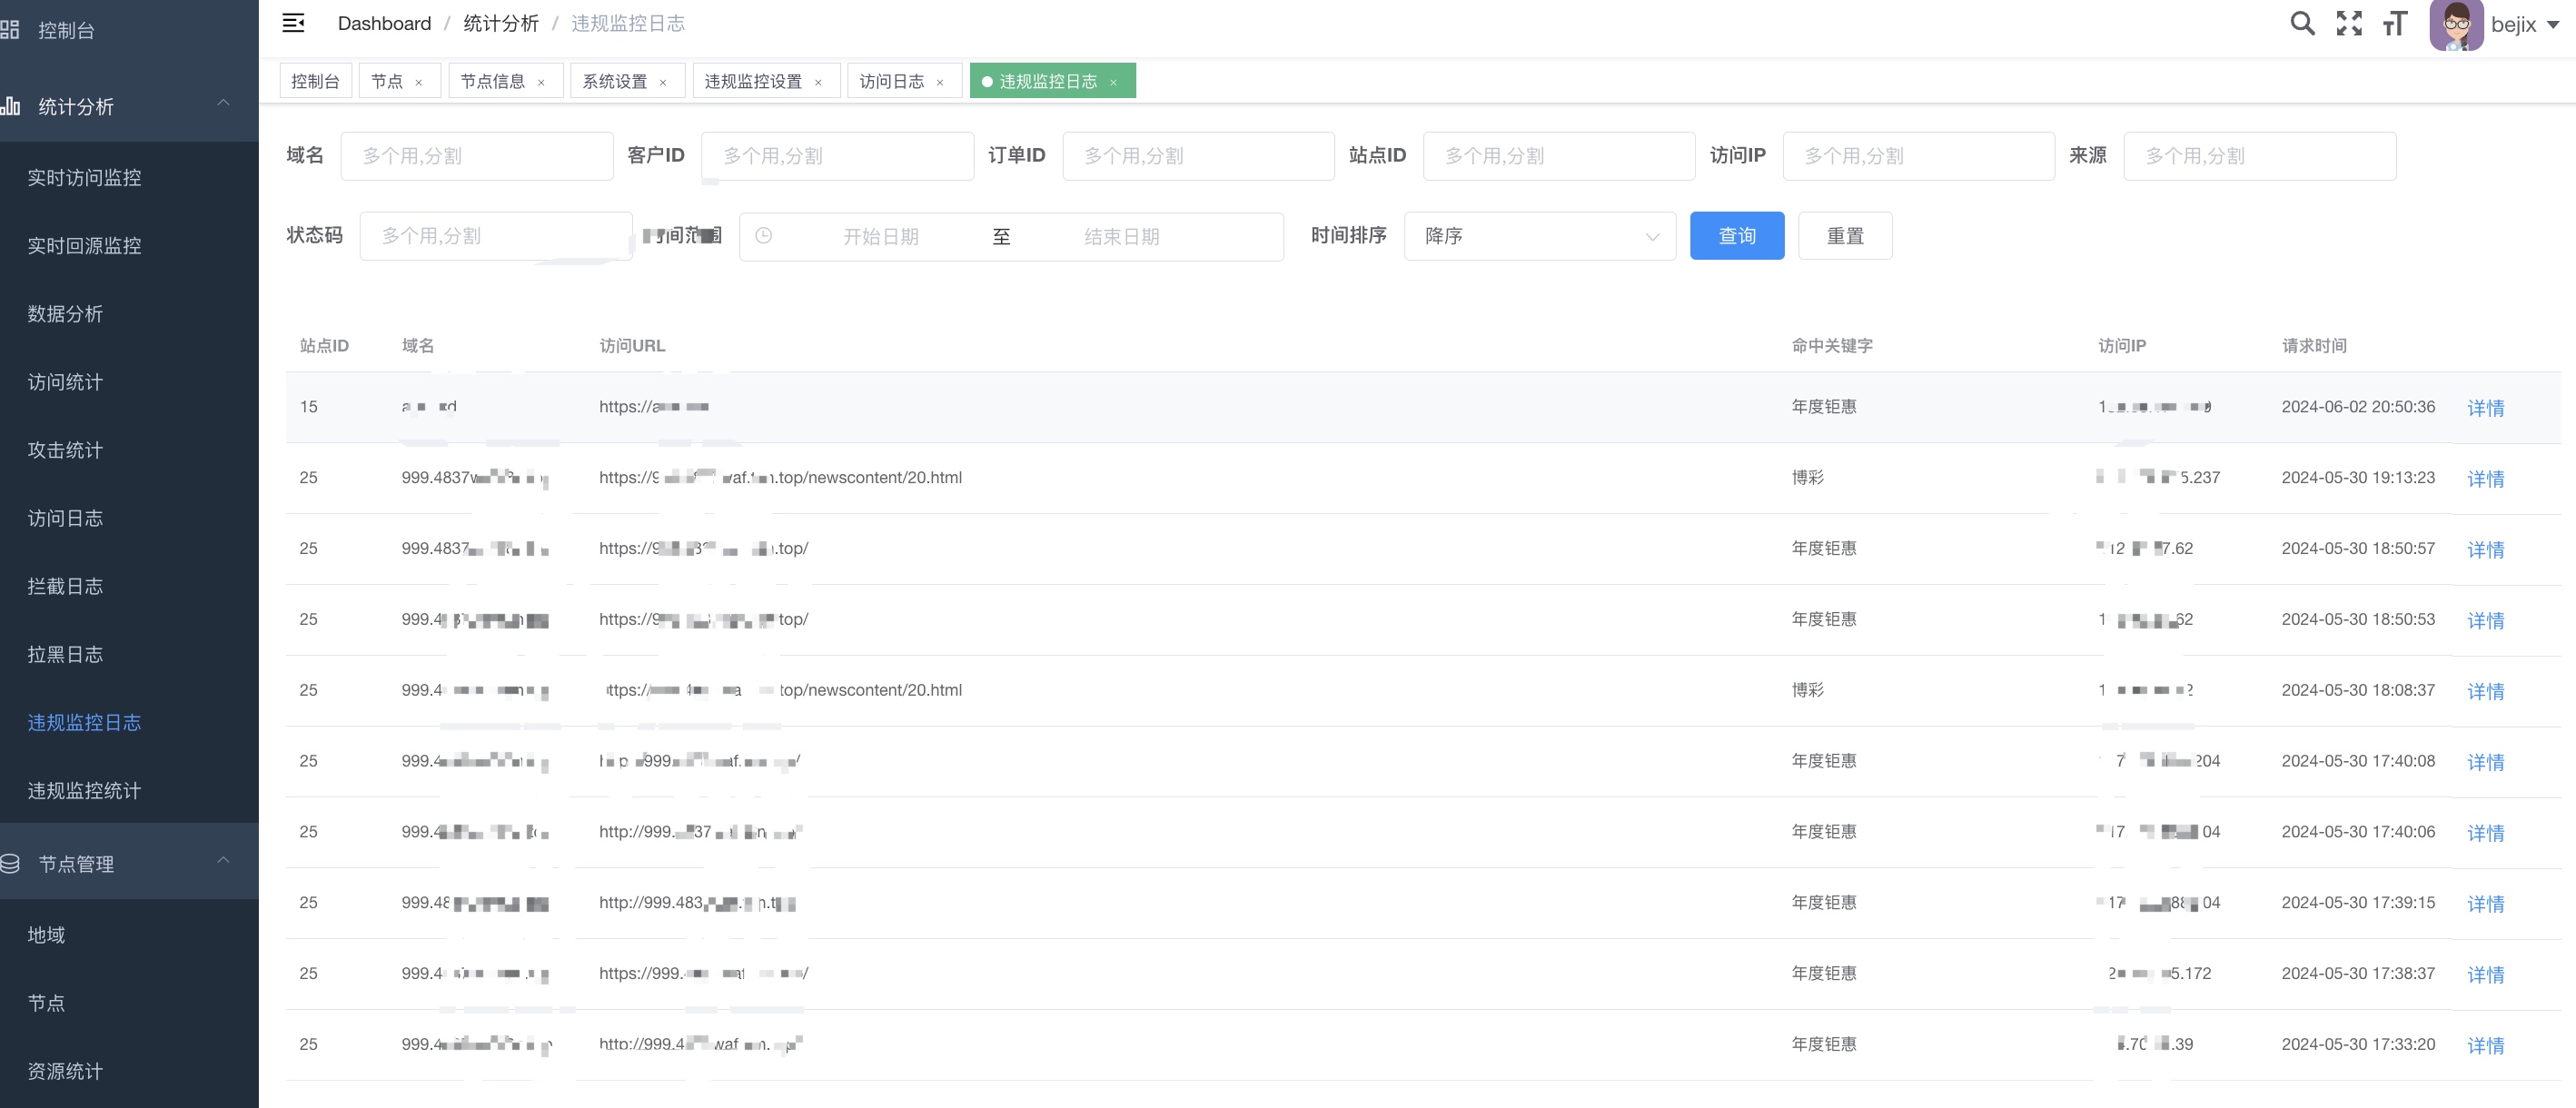This screenshot has width=2576, height=1108.
Task: Close the 违规监控设置 tab
Action: 818,82
